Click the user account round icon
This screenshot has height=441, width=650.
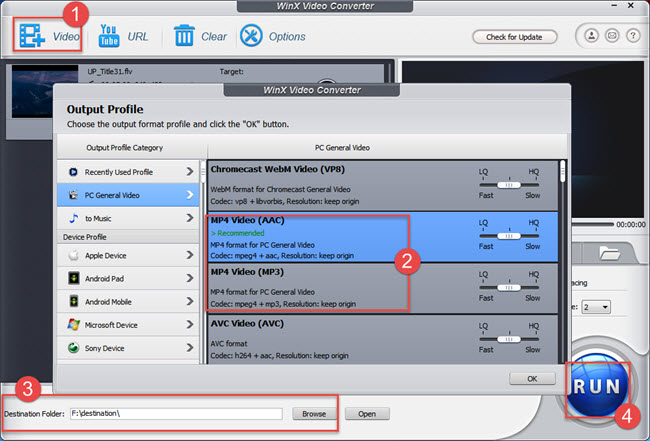coord(592,36)
